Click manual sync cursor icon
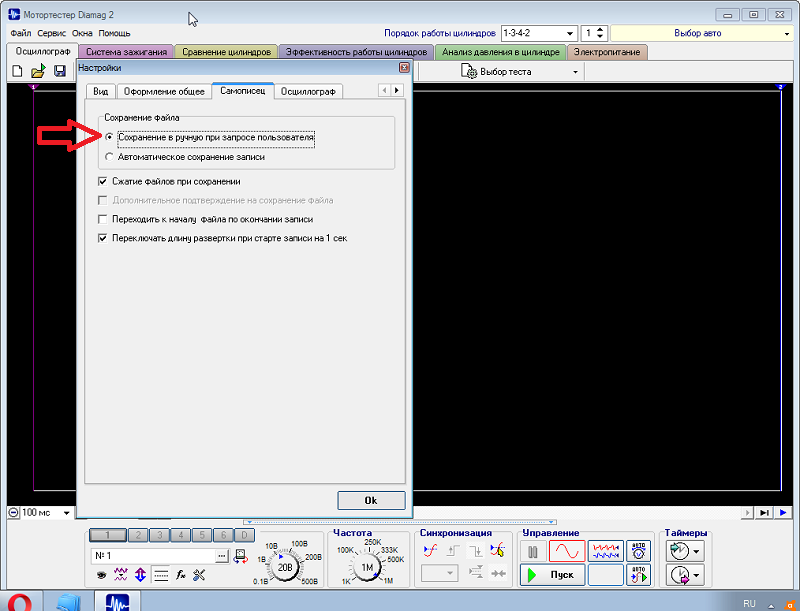The image size is (800, 611). pos(497,551)
